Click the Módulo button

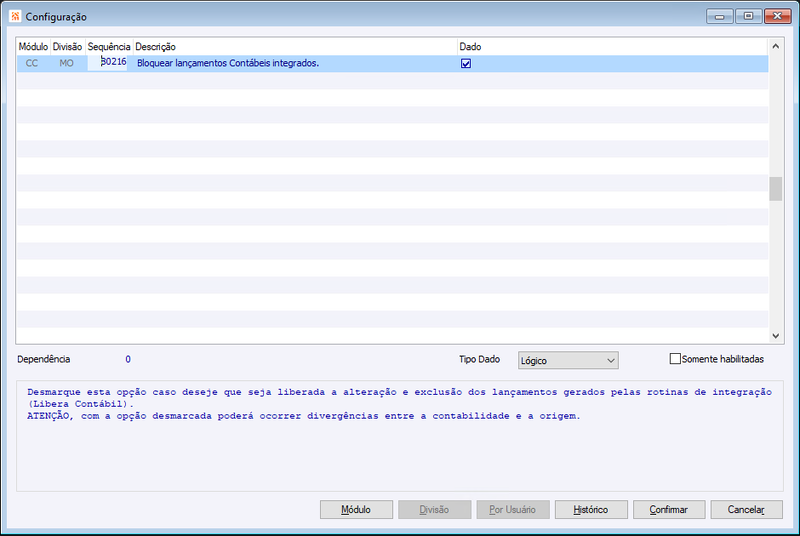[x=356, y=509]
